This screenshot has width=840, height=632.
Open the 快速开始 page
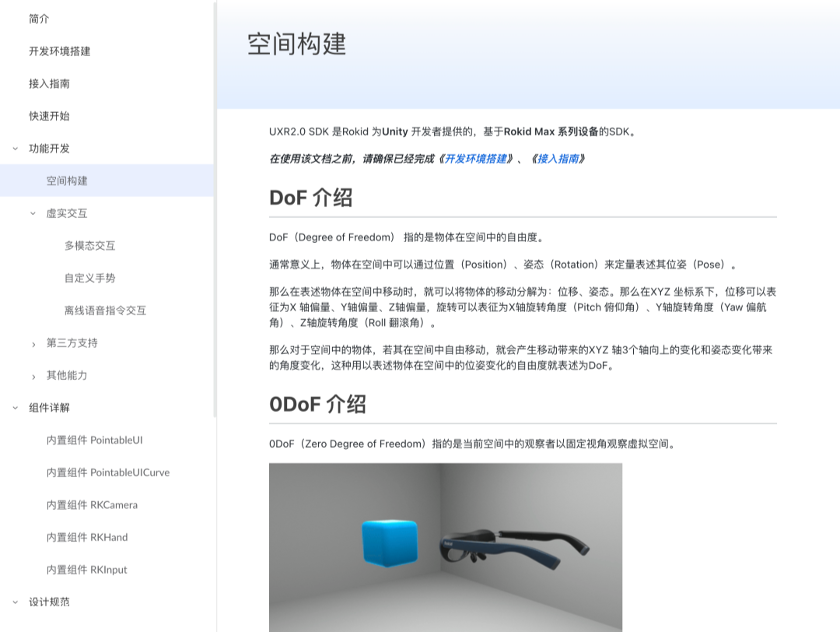(49, 116)
